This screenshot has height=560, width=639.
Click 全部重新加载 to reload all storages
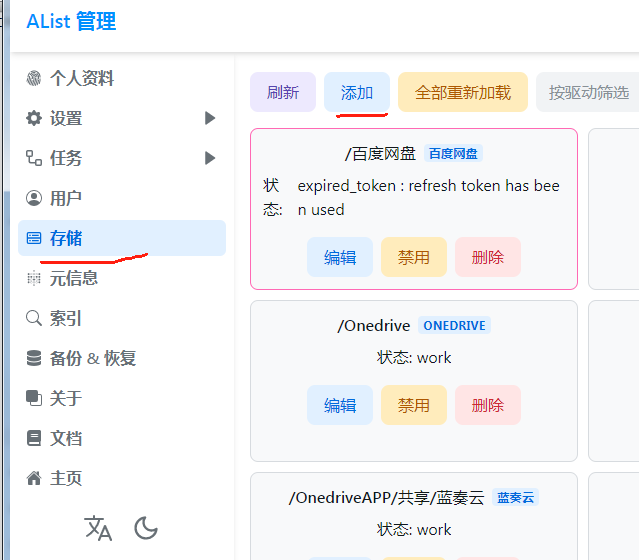click(462, 92)
